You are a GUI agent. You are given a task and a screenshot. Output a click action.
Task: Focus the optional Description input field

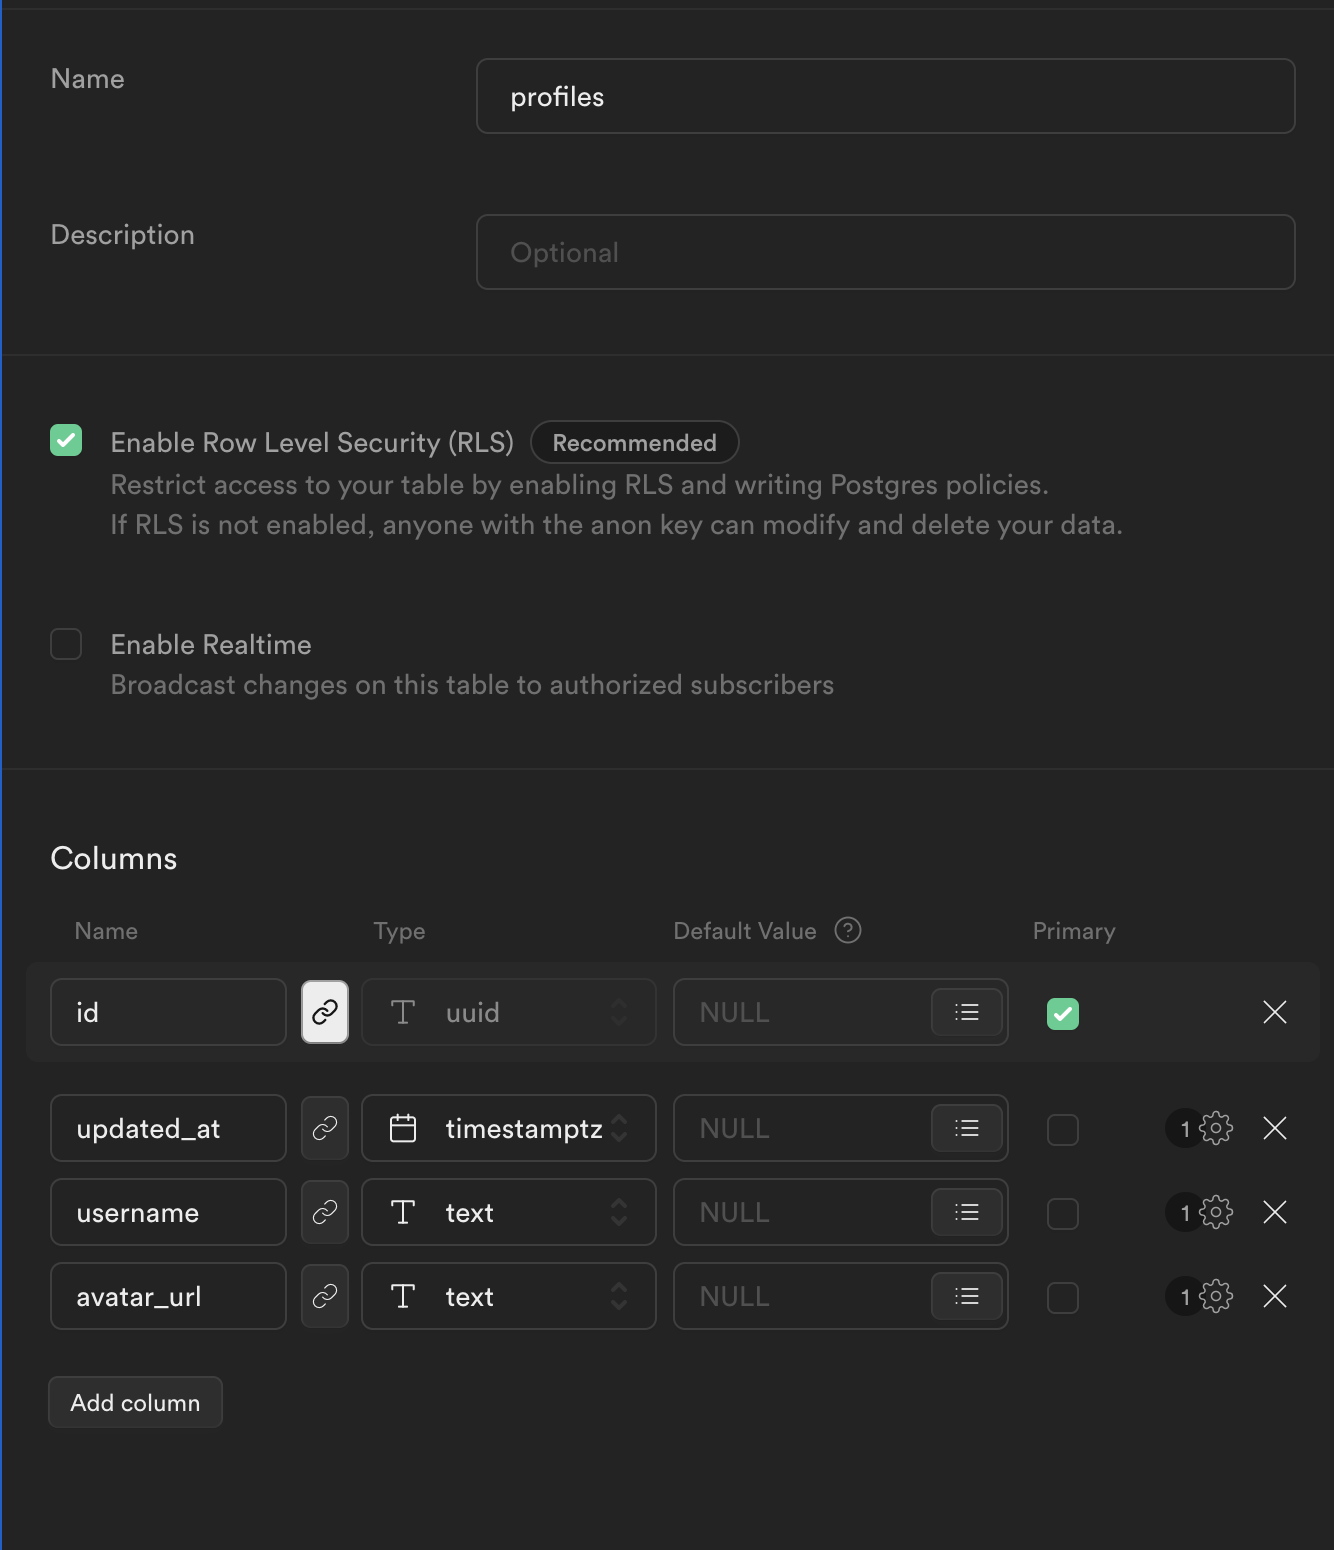[885, 252]
